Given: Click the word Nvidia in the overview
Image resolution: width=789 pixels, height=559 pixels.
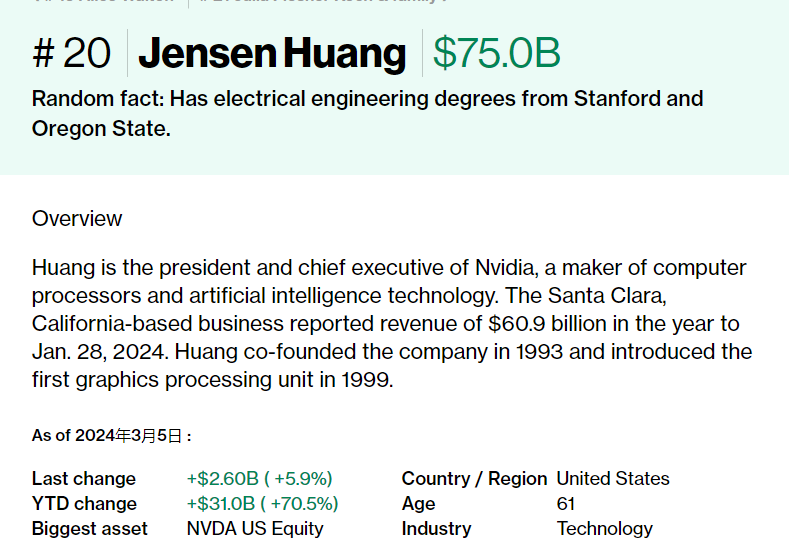Looking at the screenshot, I should [506, 268].
